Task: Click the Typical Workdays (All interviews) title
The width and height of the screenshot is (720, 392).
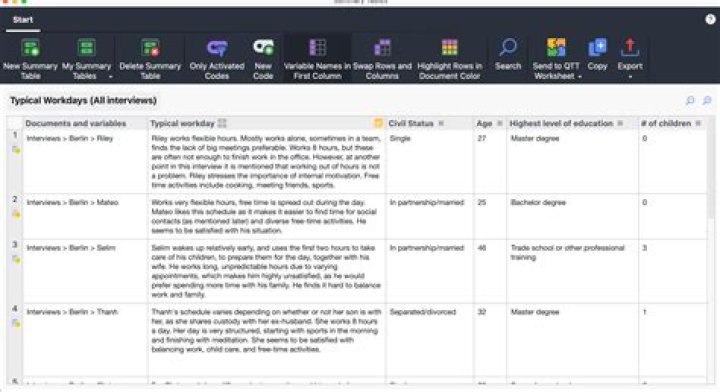Action: [83, 100]
